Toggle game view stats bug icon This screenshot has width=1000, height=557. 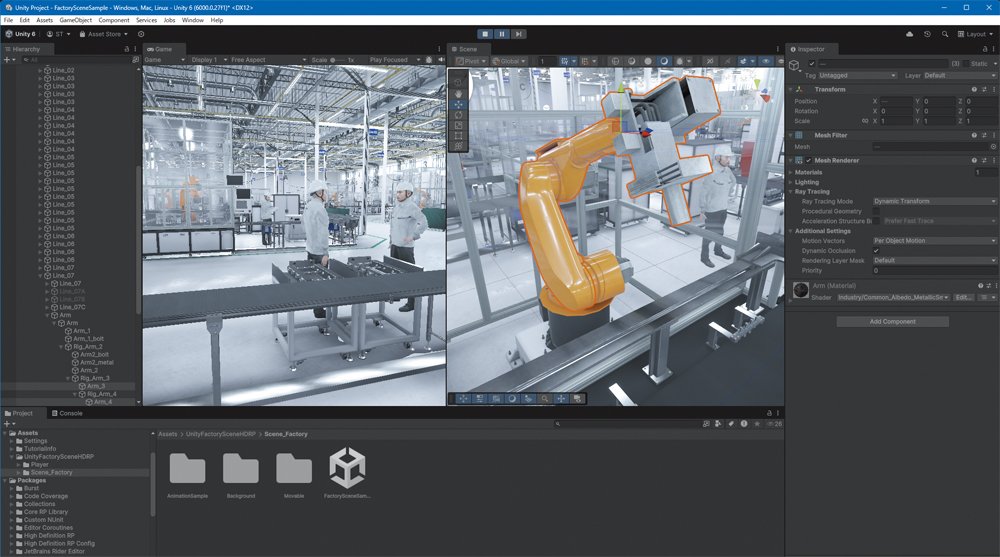tap(429, 60)
